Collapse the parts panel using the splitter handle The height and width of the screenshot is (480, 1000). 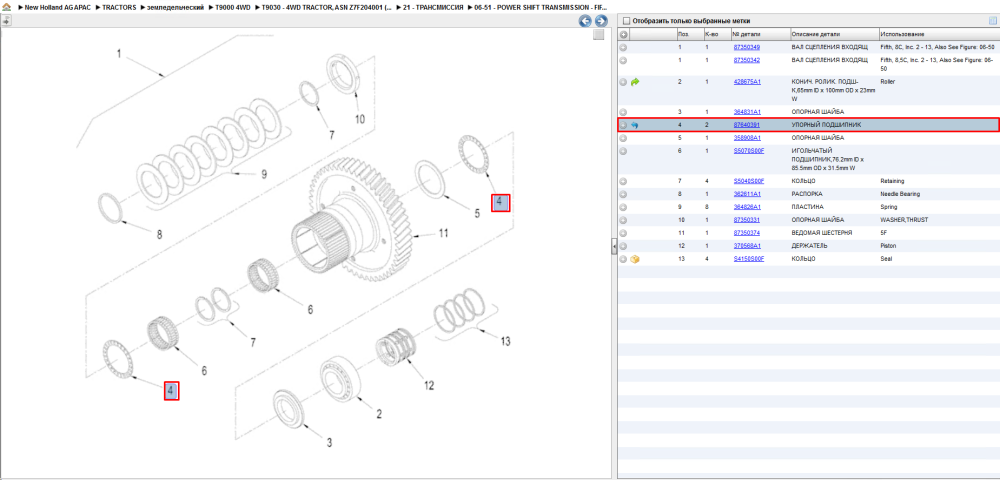(614, 246)
